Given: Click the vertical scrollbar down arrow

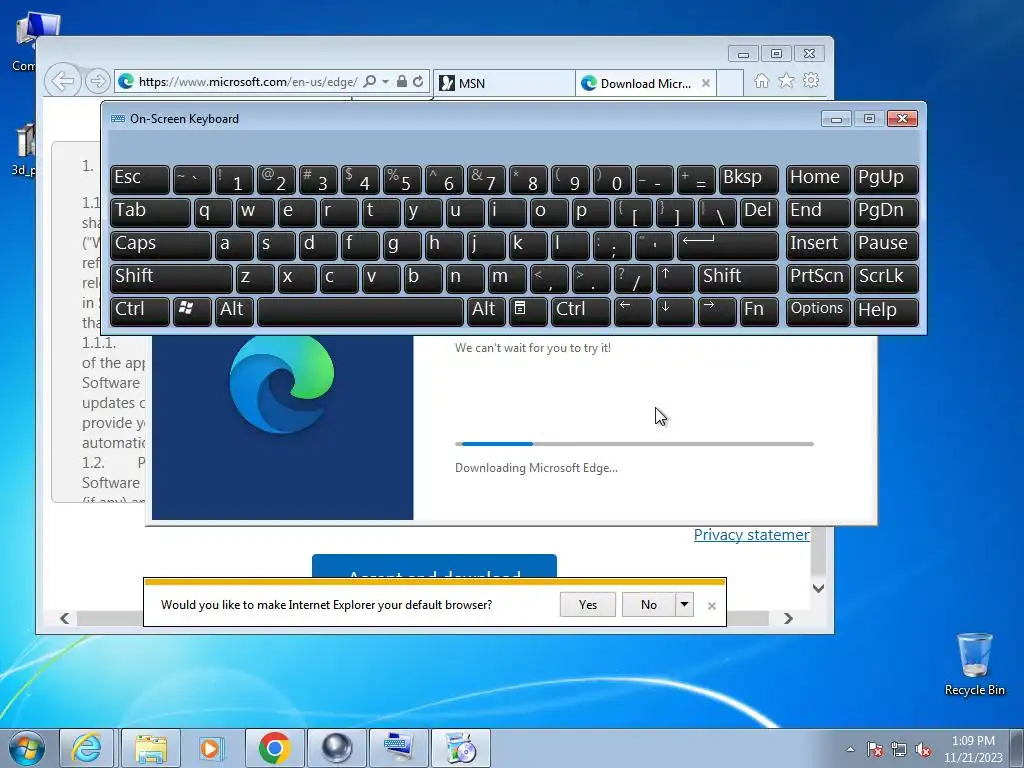Looking at the screenshot, I should point(818,588).
